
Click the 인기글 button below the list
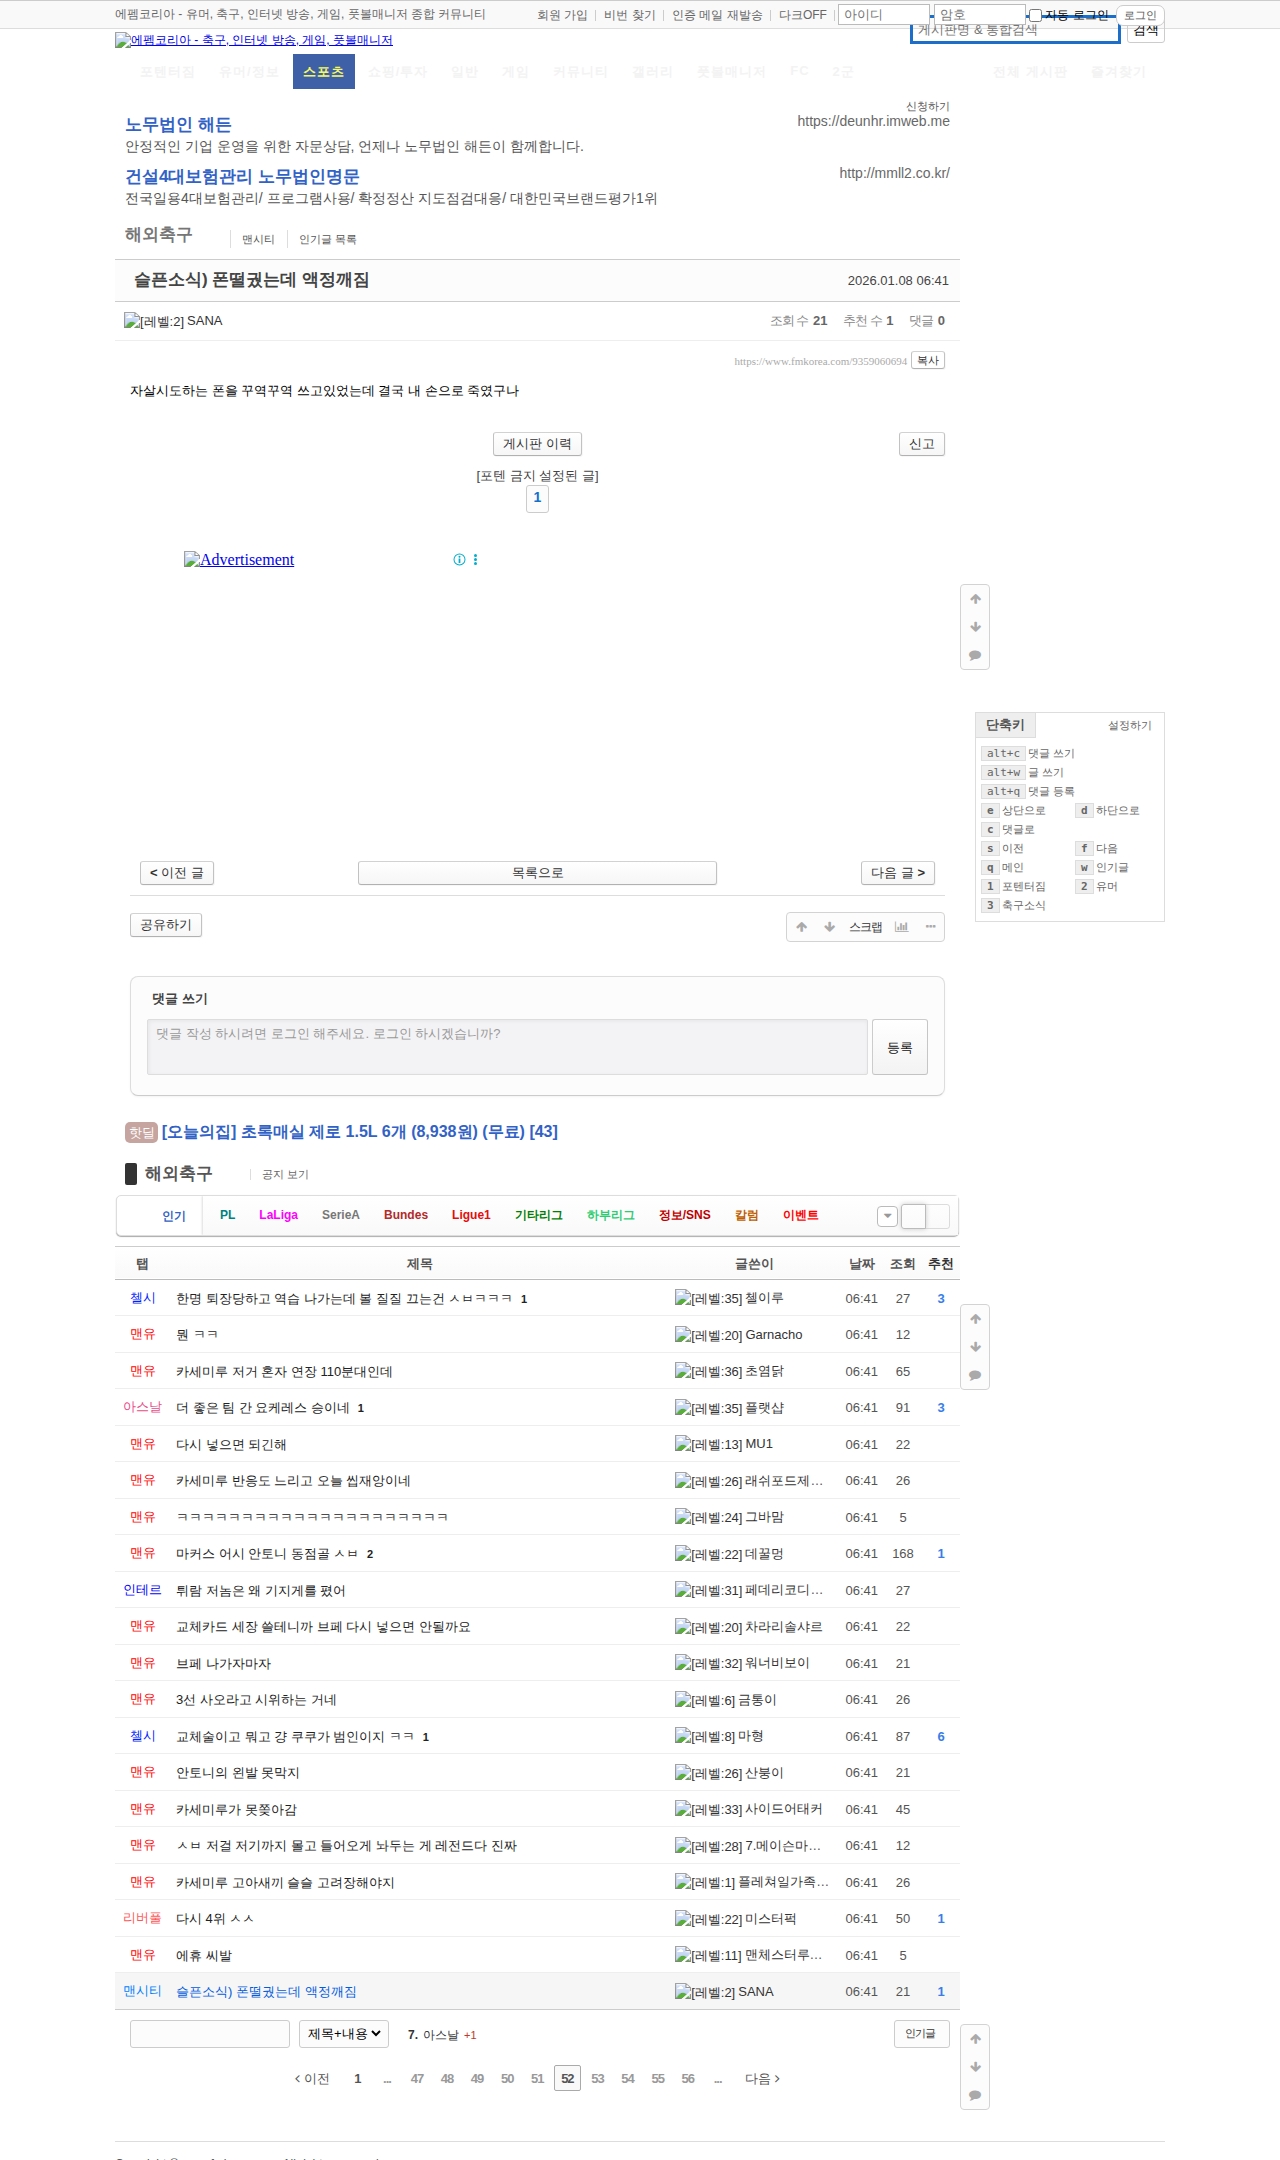click(x=921, y=2033)
